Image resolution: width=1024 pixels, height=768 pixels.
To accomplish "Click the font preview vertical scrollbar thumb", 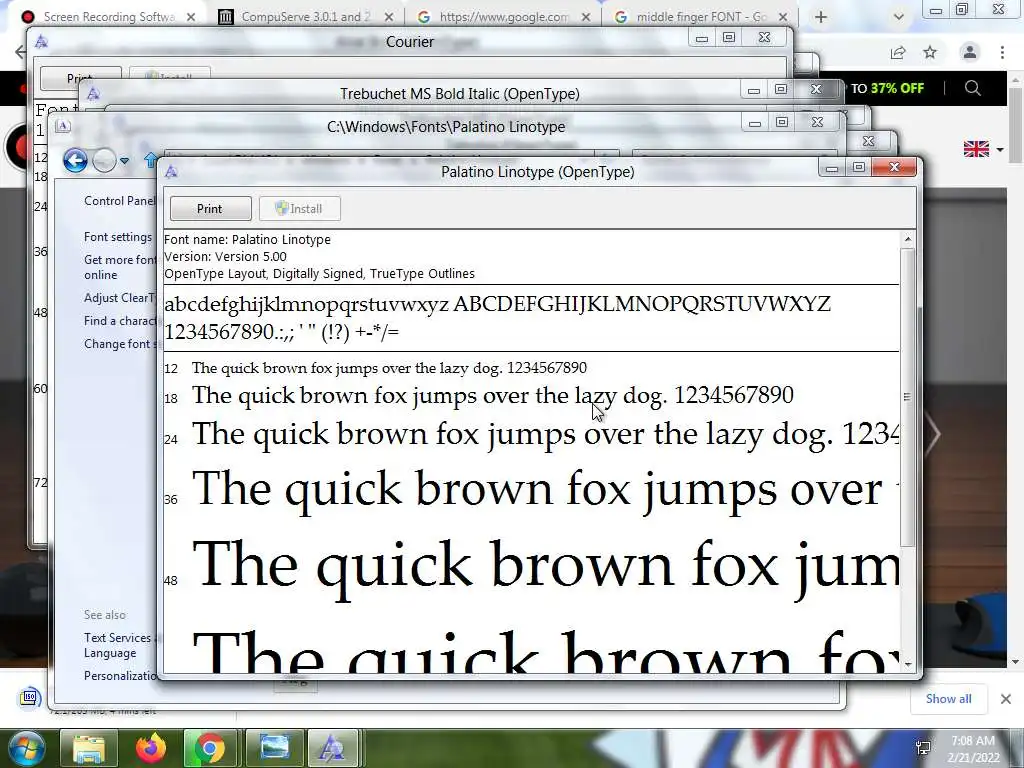I will coord(908,396).
